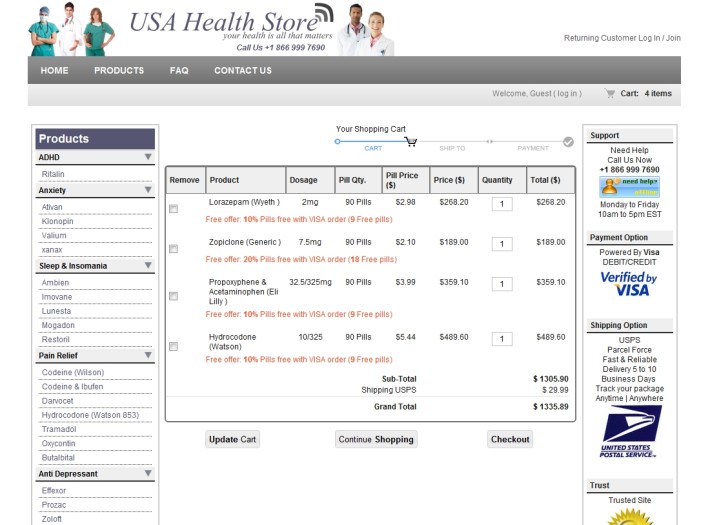This screenshot has width=710, height=525.
Task: Click the payment checkmark step icon
Action: (x=568, y=142)
